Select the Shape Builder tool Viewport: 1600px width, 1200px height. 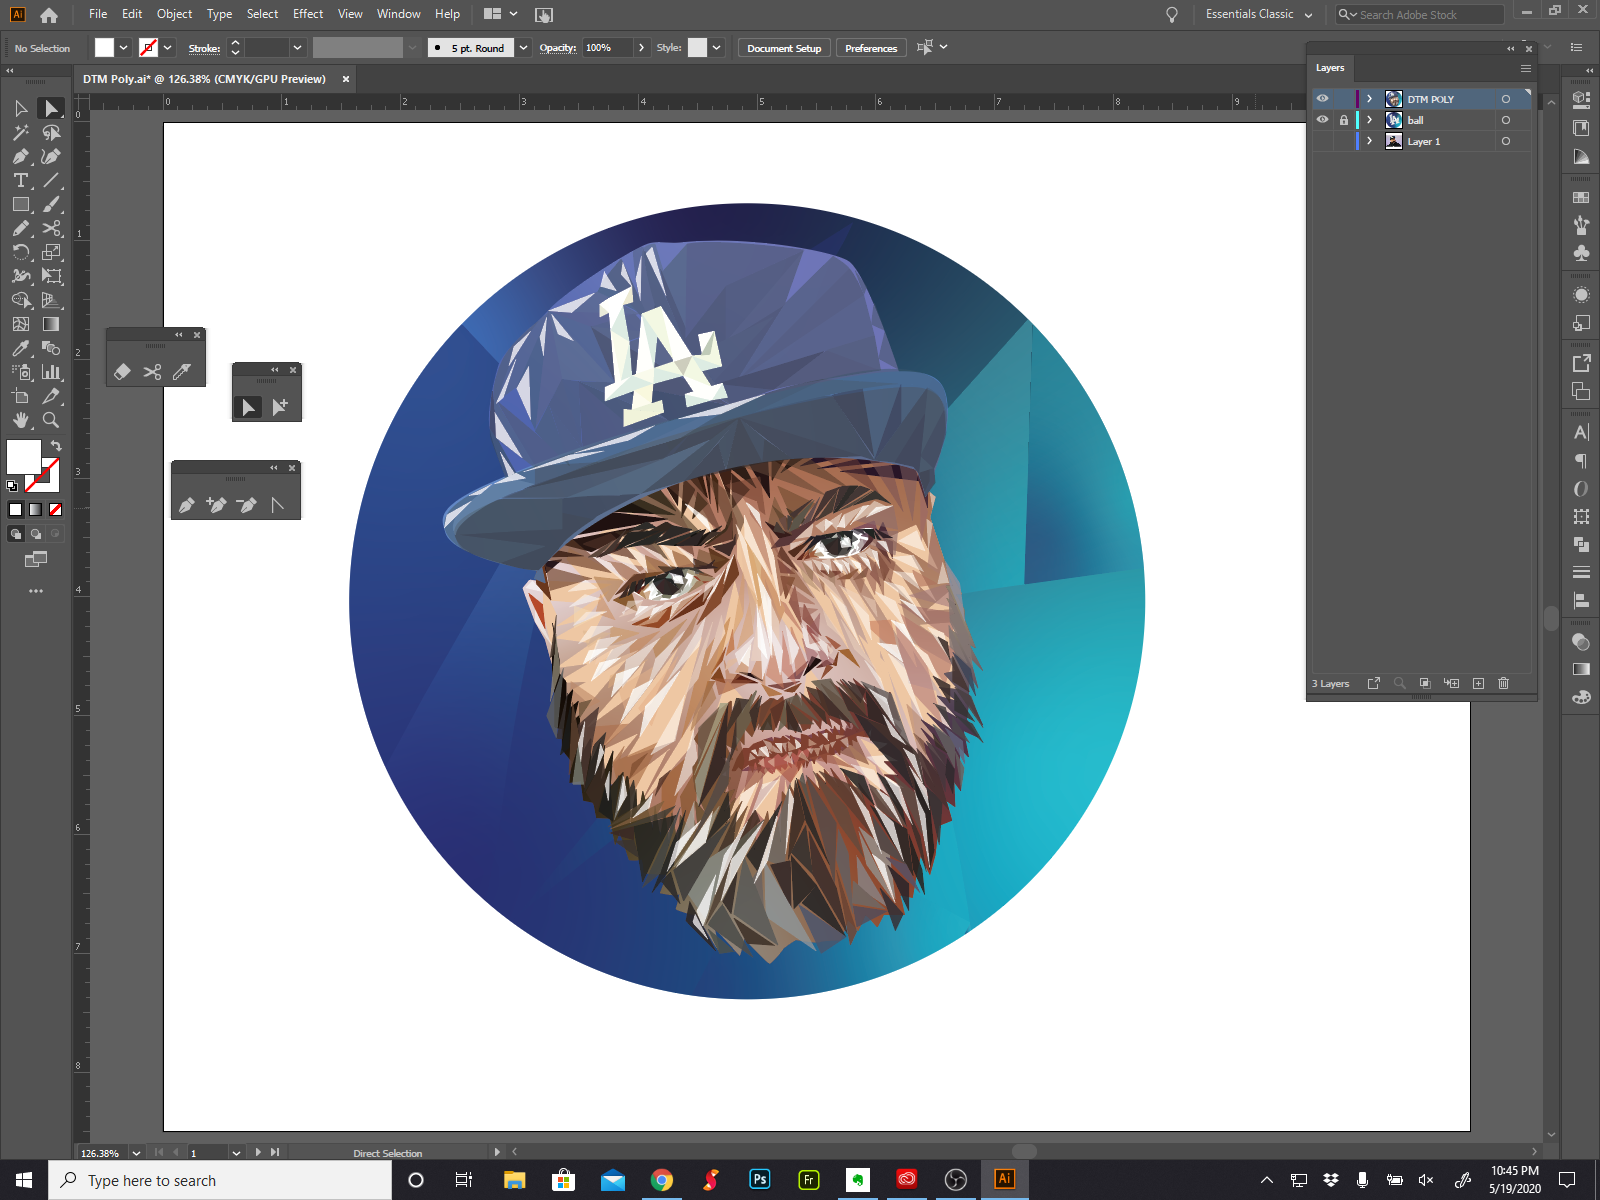pyautogui.click(x=20, y=300)
